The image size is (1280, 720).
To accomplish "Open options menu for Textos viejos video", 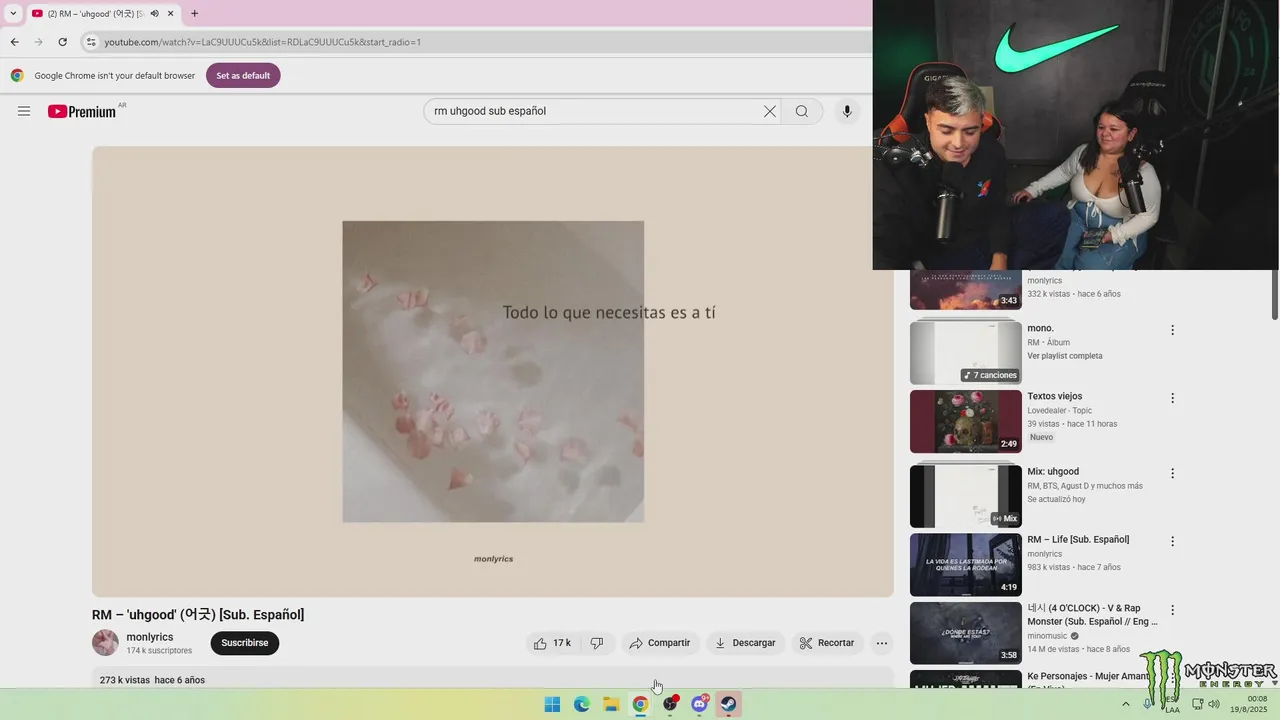I will (x=1173, y=398).
